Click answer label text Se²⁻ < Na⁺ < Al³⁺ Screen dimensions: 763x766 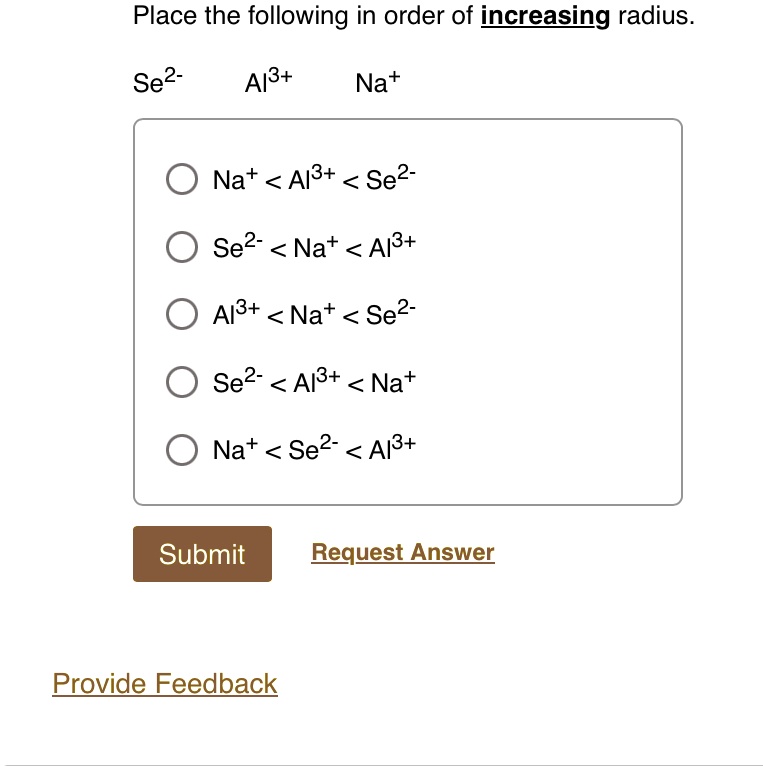tap(314, 247)
